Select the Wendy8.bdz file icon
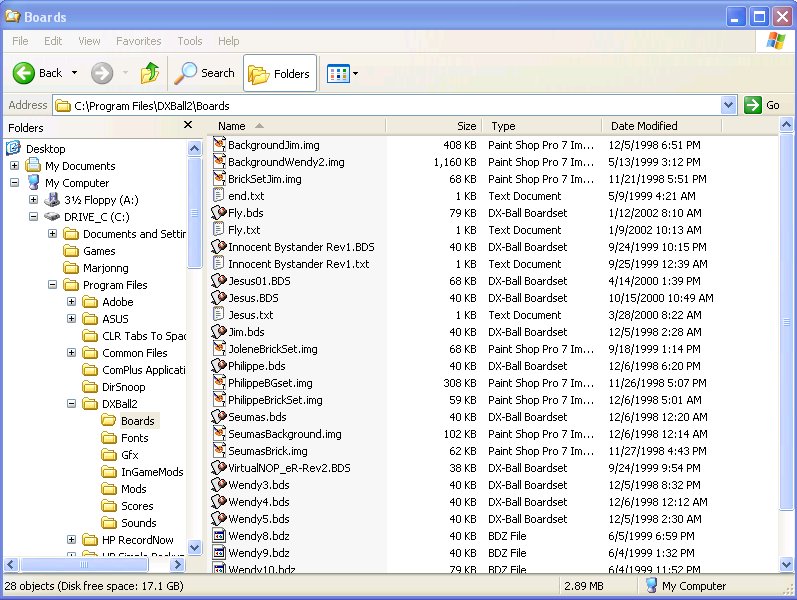This screenshot has height=600, width=797. [x=219, y=536]
